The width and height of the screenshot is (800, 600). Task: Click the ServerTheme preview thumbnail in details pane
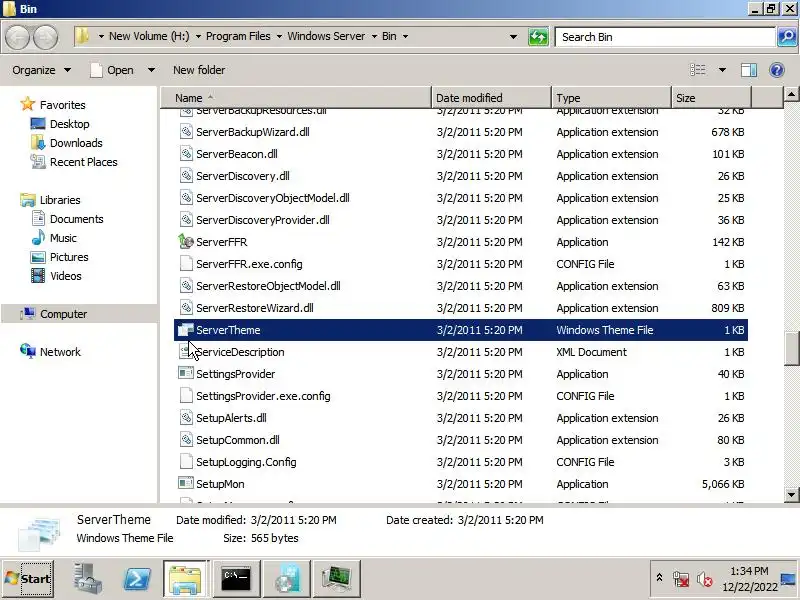pyautogui.click(x=39, y=533)
